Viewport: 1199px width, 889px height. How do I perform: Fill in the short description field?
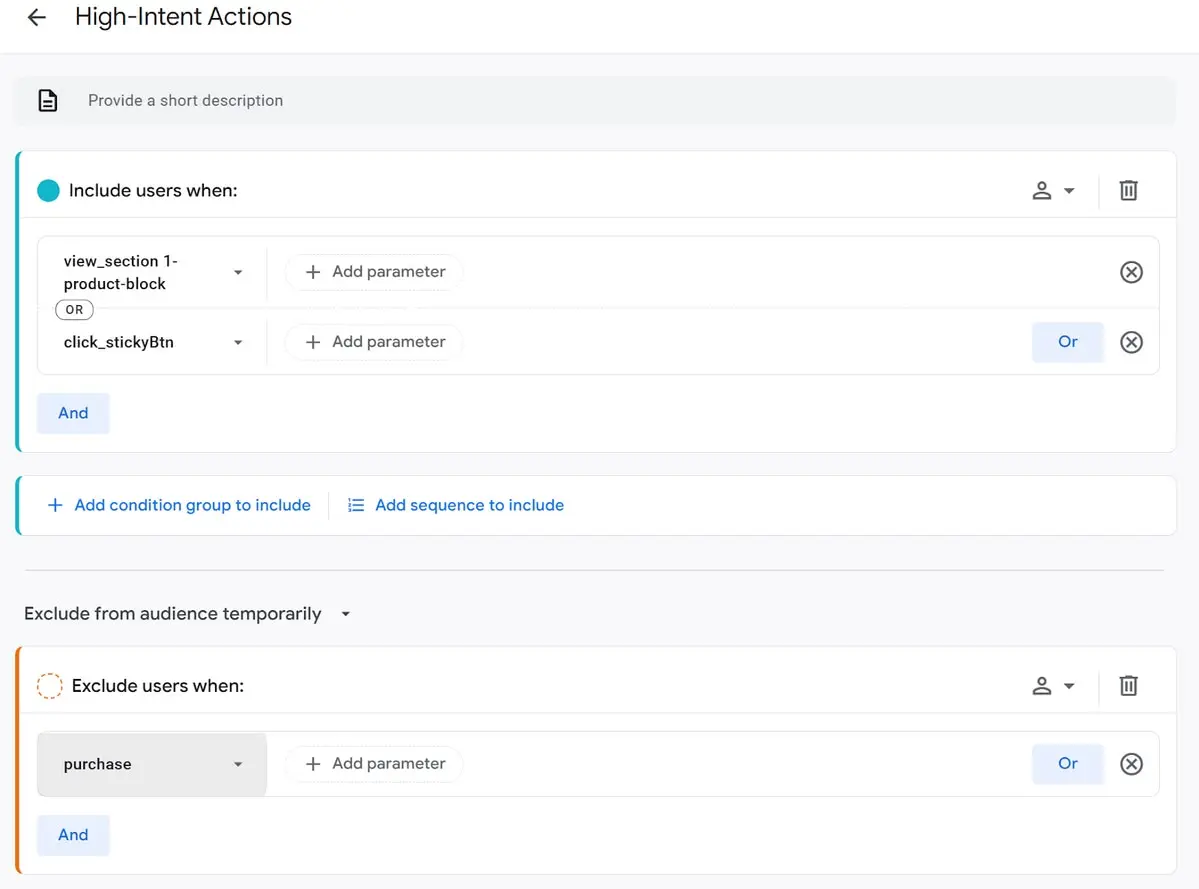[595, 100]
